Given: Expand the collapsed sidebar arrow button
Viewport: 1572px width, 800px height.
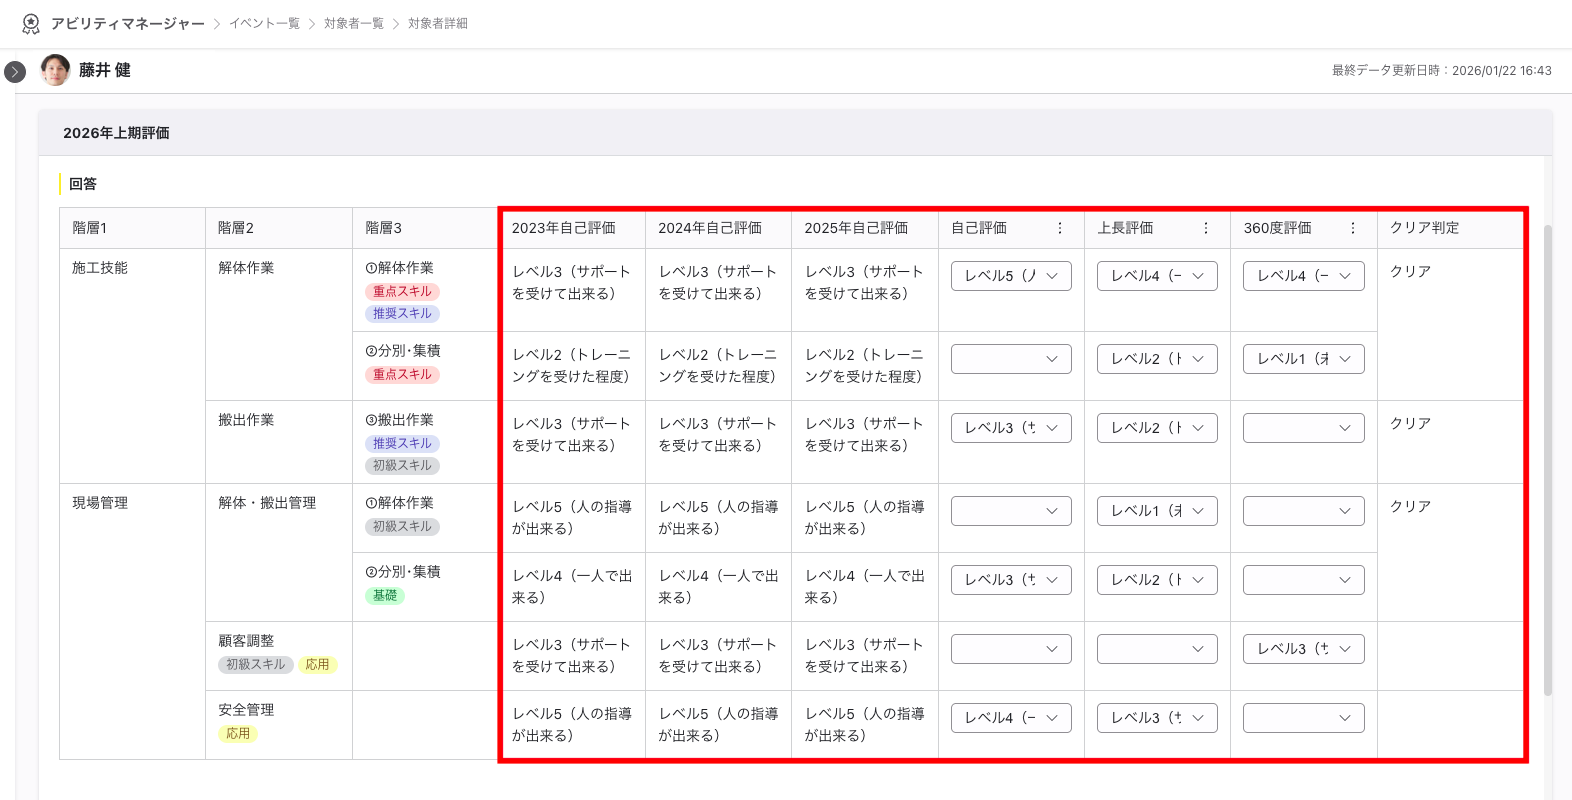Looking at the screenshot, I should 15,72.
